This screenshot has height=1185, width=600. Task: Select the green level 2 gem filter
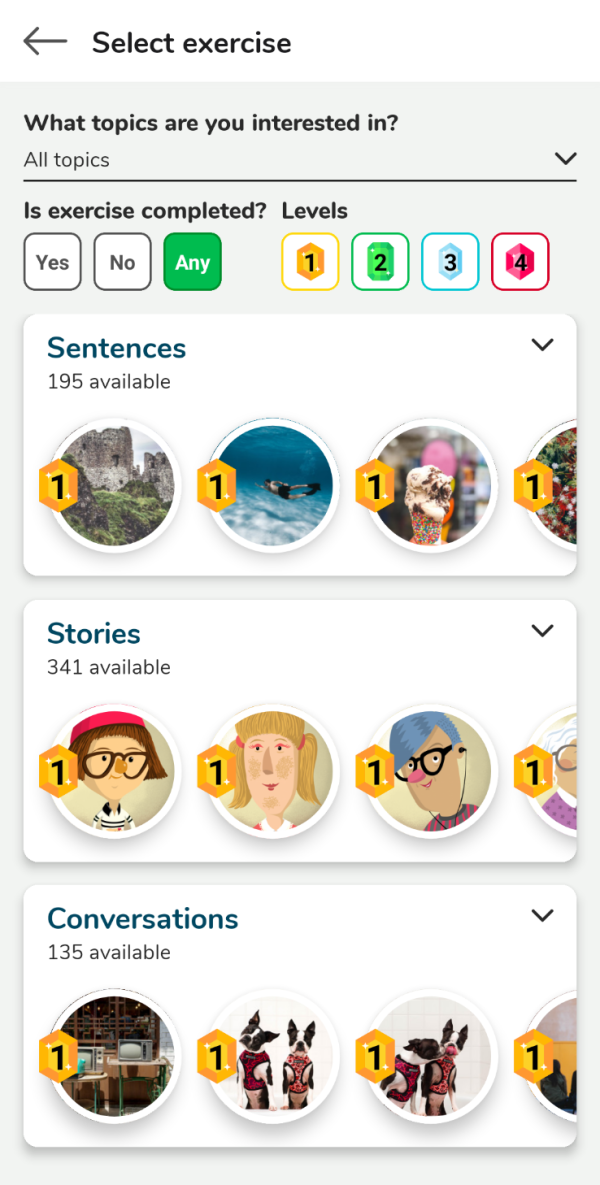click(380, 262)
